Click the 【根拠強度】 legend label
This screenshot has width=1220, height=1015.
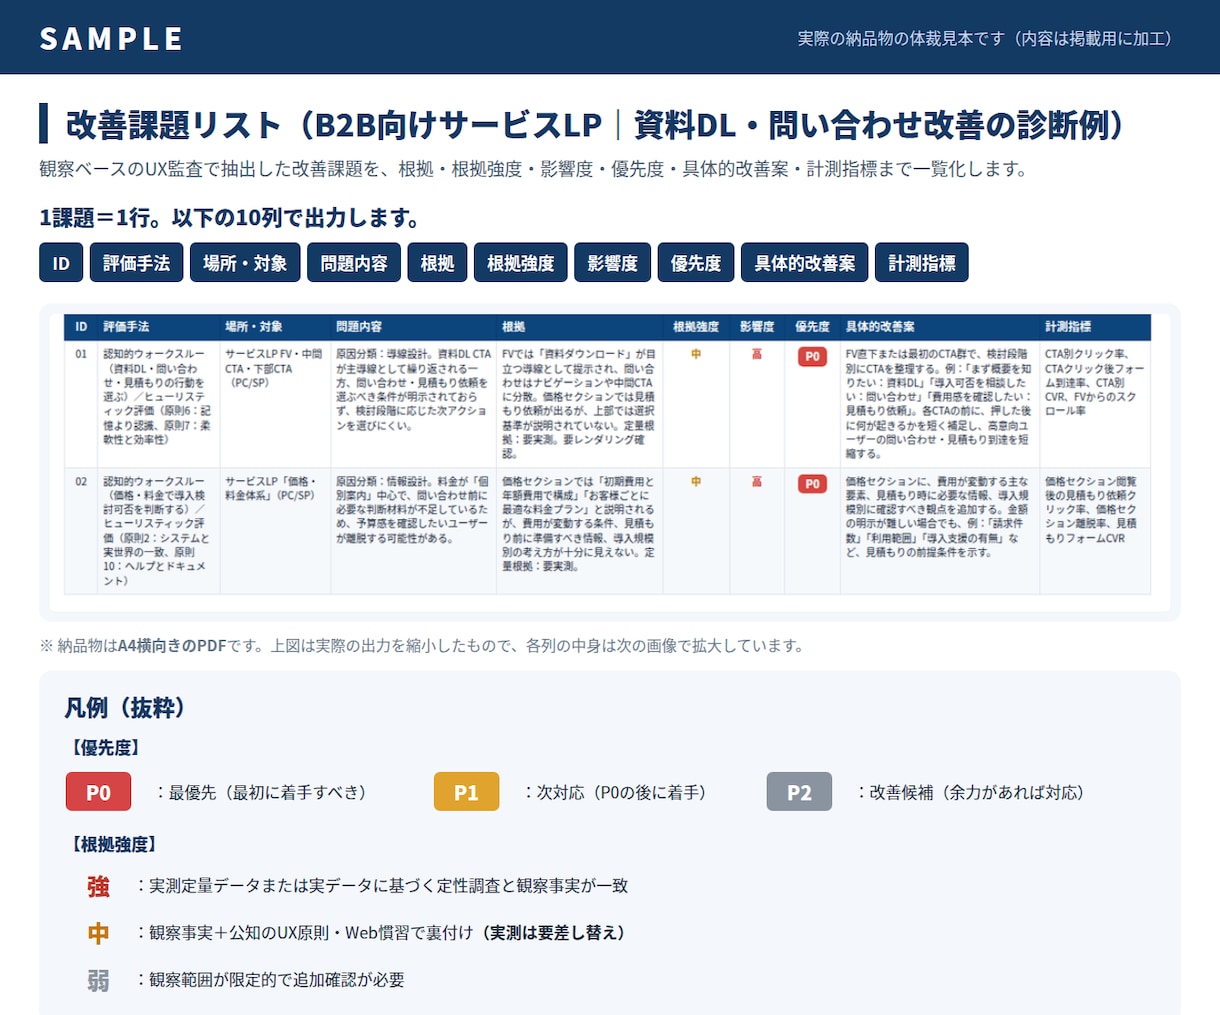pyautogui.click(x=114, y=844)
